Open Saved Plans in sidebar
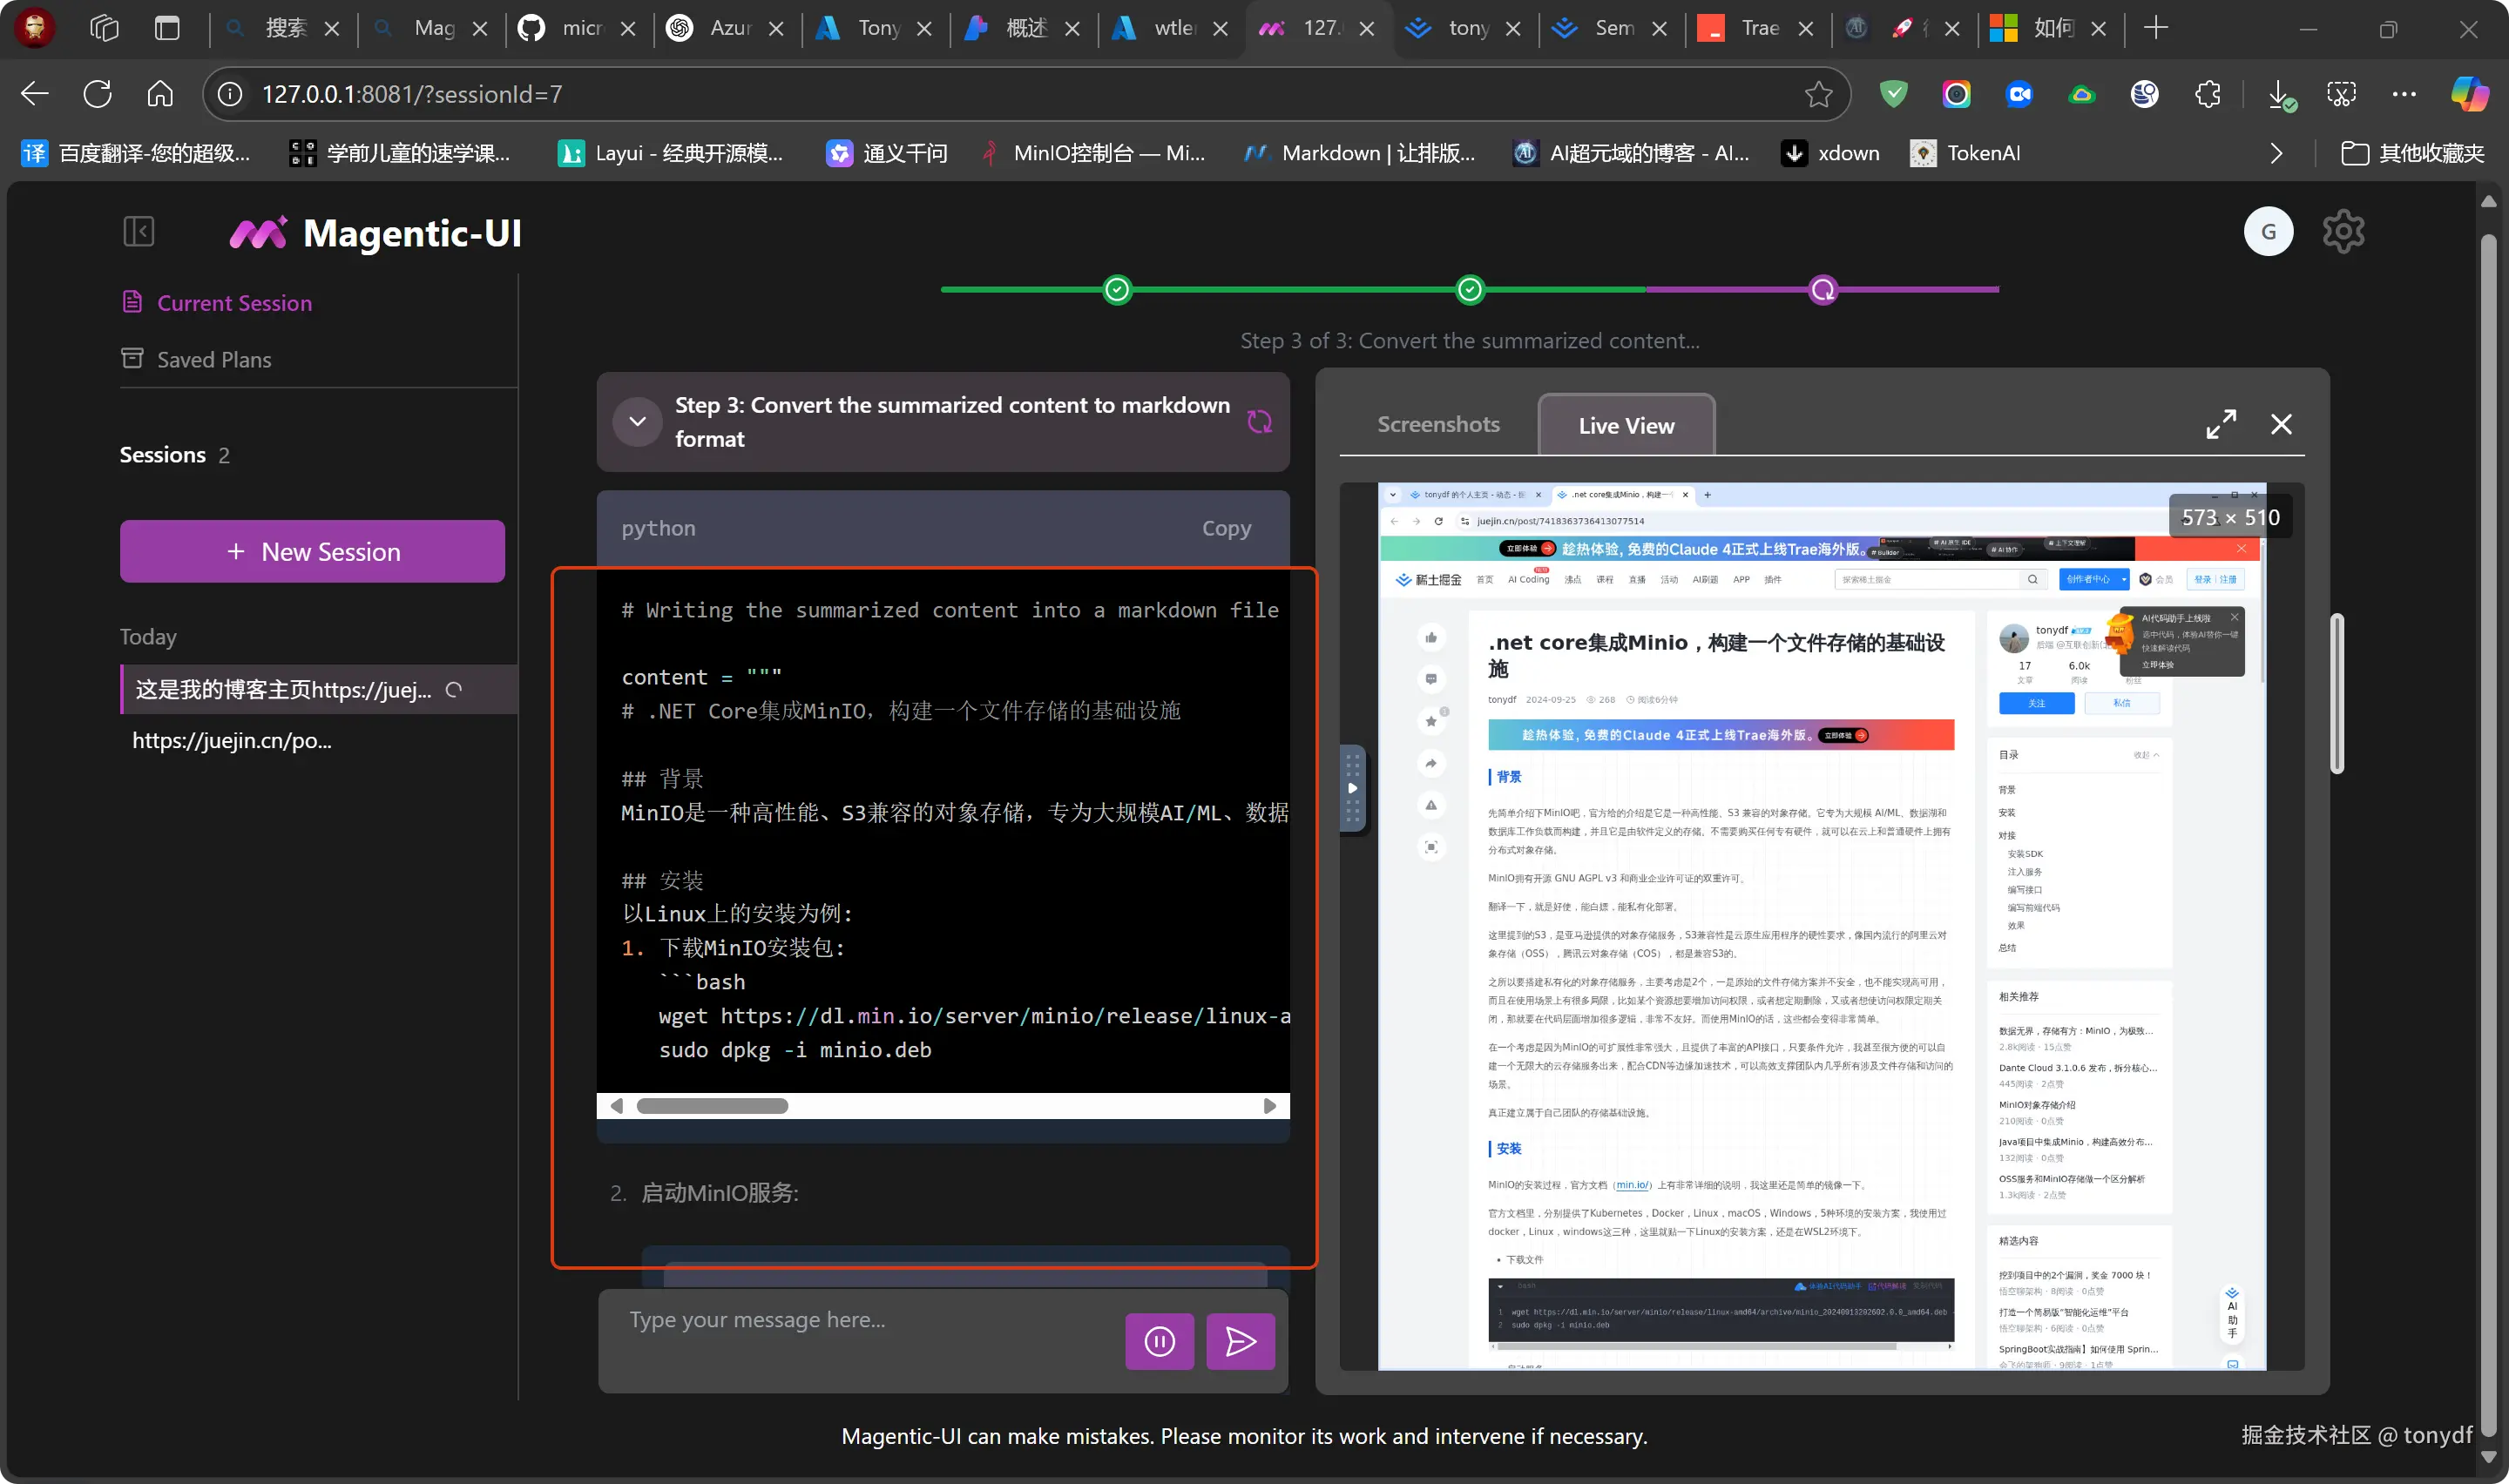The image size is (2509, 1484). (x=213, y=359)
